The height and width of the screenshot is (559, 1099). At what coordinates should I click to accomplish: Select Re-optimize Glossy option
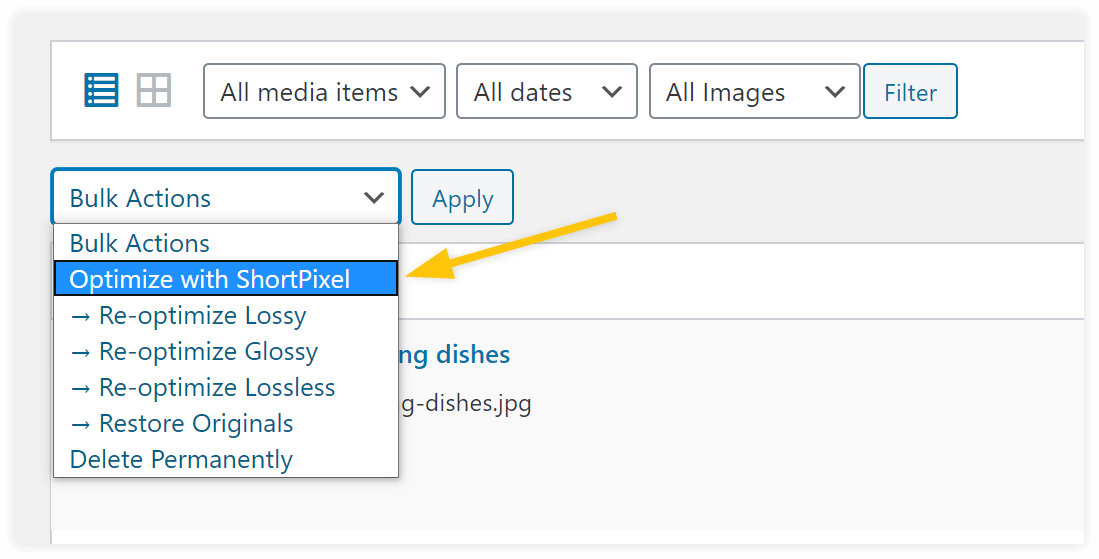coord(226,351)
